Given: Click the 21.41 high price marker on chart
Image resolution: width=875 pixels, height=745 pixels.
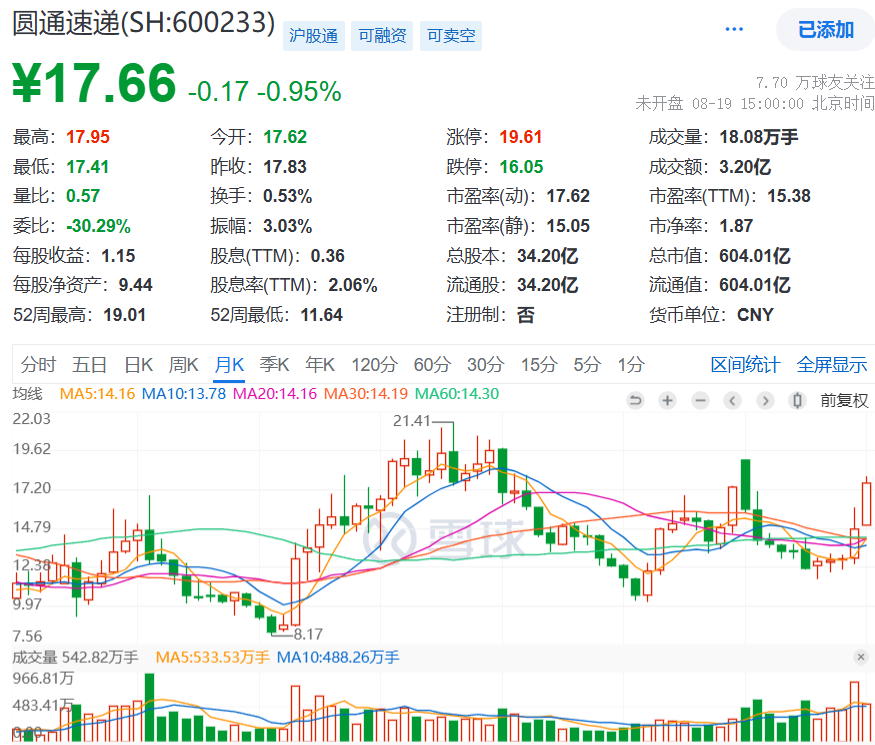Looking at the screenshot, I should pos(412,421).
